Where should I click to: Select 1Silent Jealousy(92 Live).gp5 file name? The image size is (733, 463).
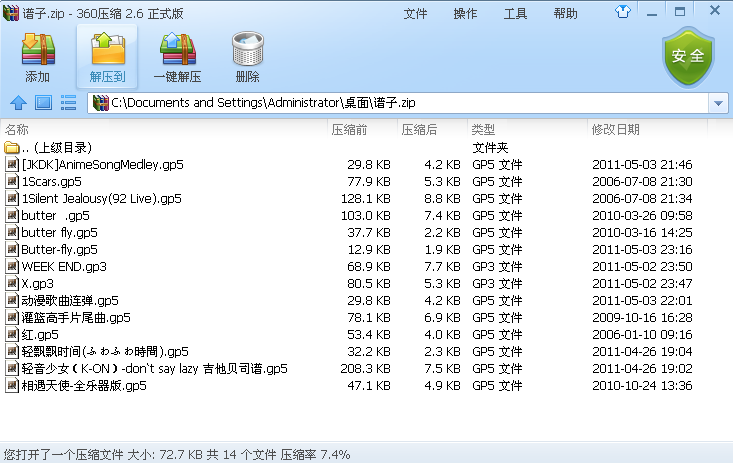101,199
